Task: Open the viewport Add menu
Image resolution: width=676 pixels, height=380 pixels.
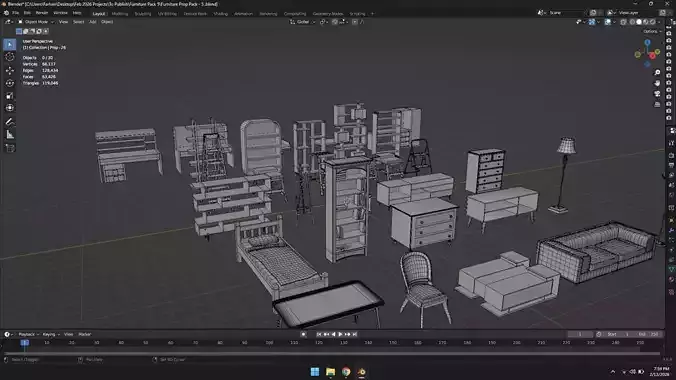Action: coord(93,22)
